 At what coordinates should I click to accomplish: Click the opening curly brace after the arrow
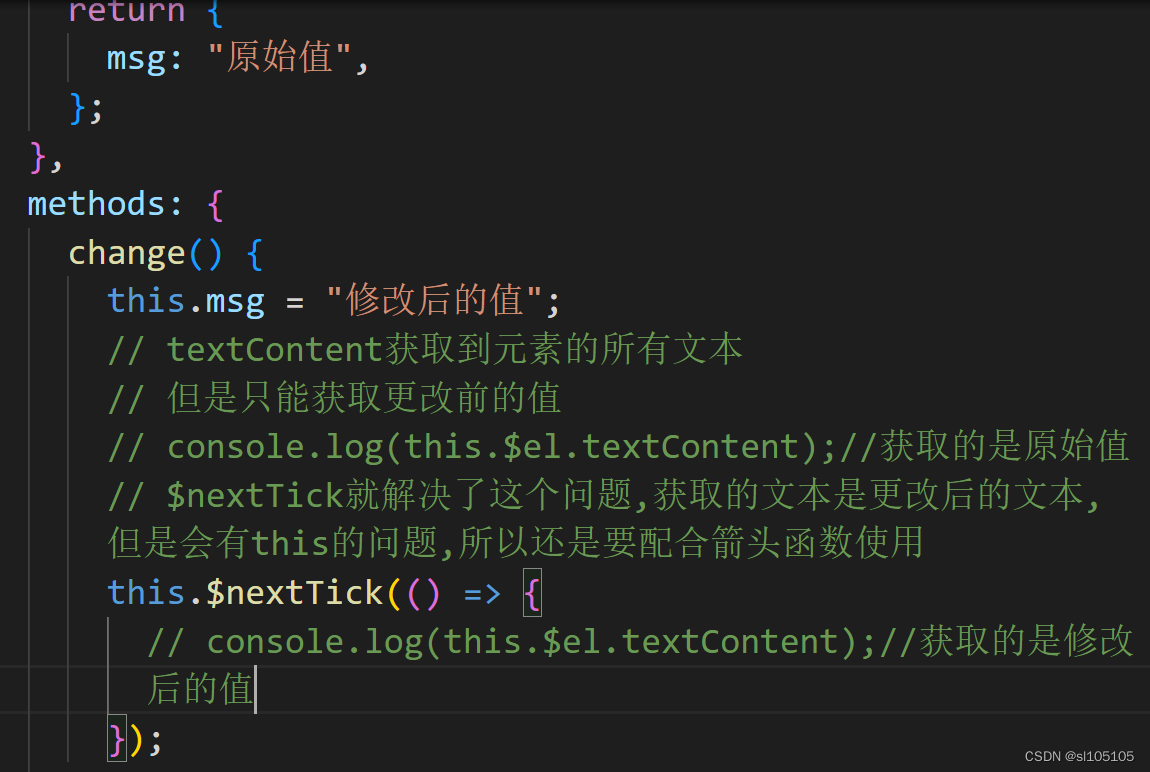532,592
